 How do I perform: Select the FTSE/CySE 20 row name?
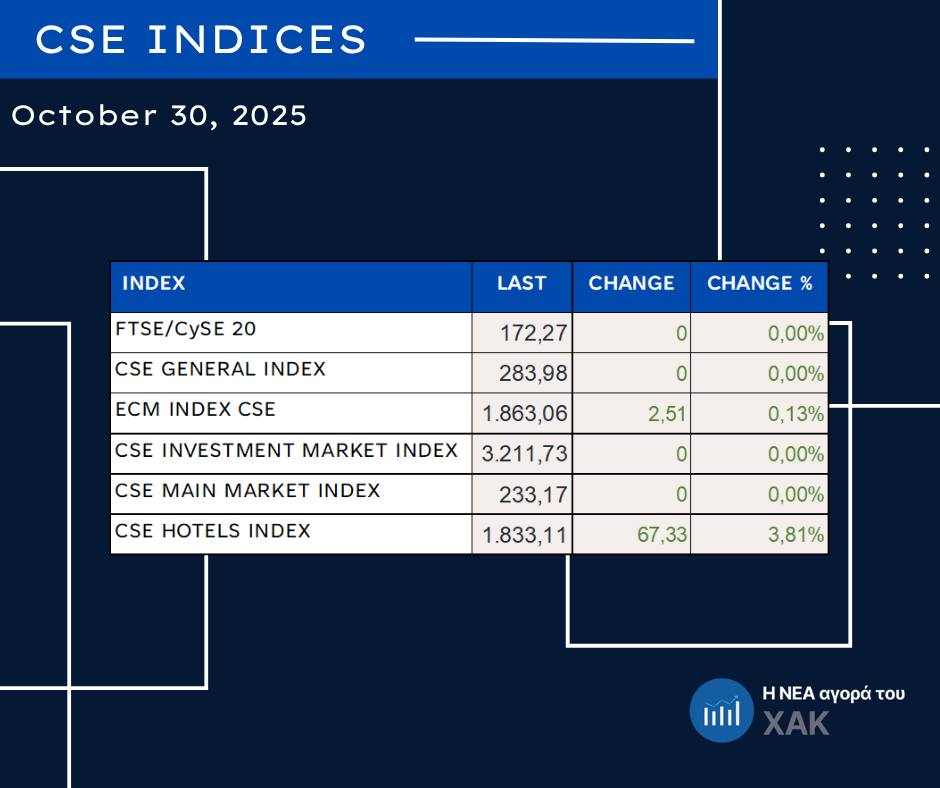point(179,329)
